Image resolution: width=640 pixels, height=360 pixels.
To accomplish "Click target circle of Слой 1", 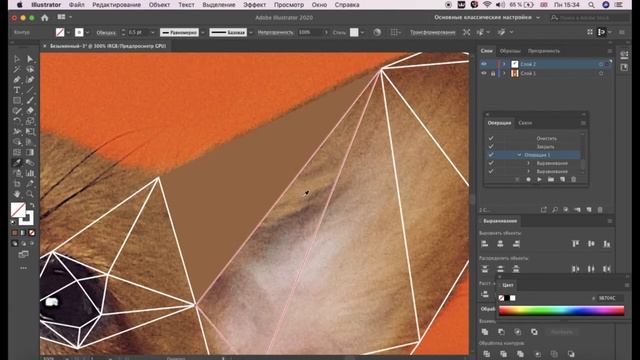I will tap(601, 73).
